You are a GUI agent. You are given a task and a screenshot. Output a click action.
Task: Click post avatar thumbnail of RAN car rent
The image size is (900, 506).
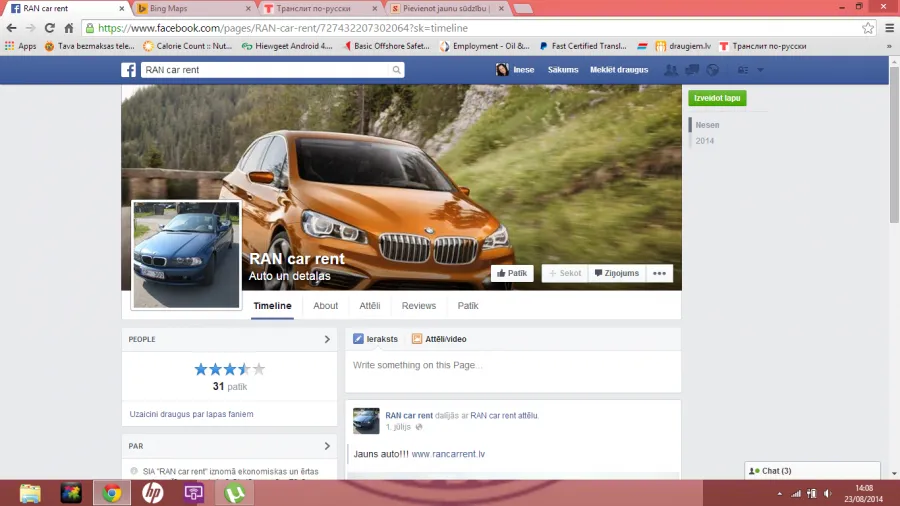click(x=366, y=421)
